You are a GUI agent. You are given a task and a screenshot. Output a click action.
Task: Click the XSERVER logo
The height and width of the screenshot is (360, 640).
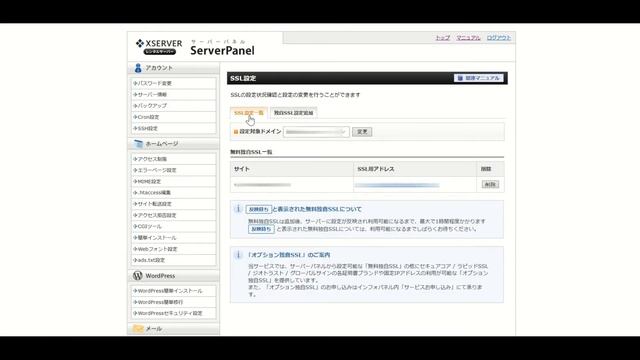pyautogui.click(x=159, y=47)
